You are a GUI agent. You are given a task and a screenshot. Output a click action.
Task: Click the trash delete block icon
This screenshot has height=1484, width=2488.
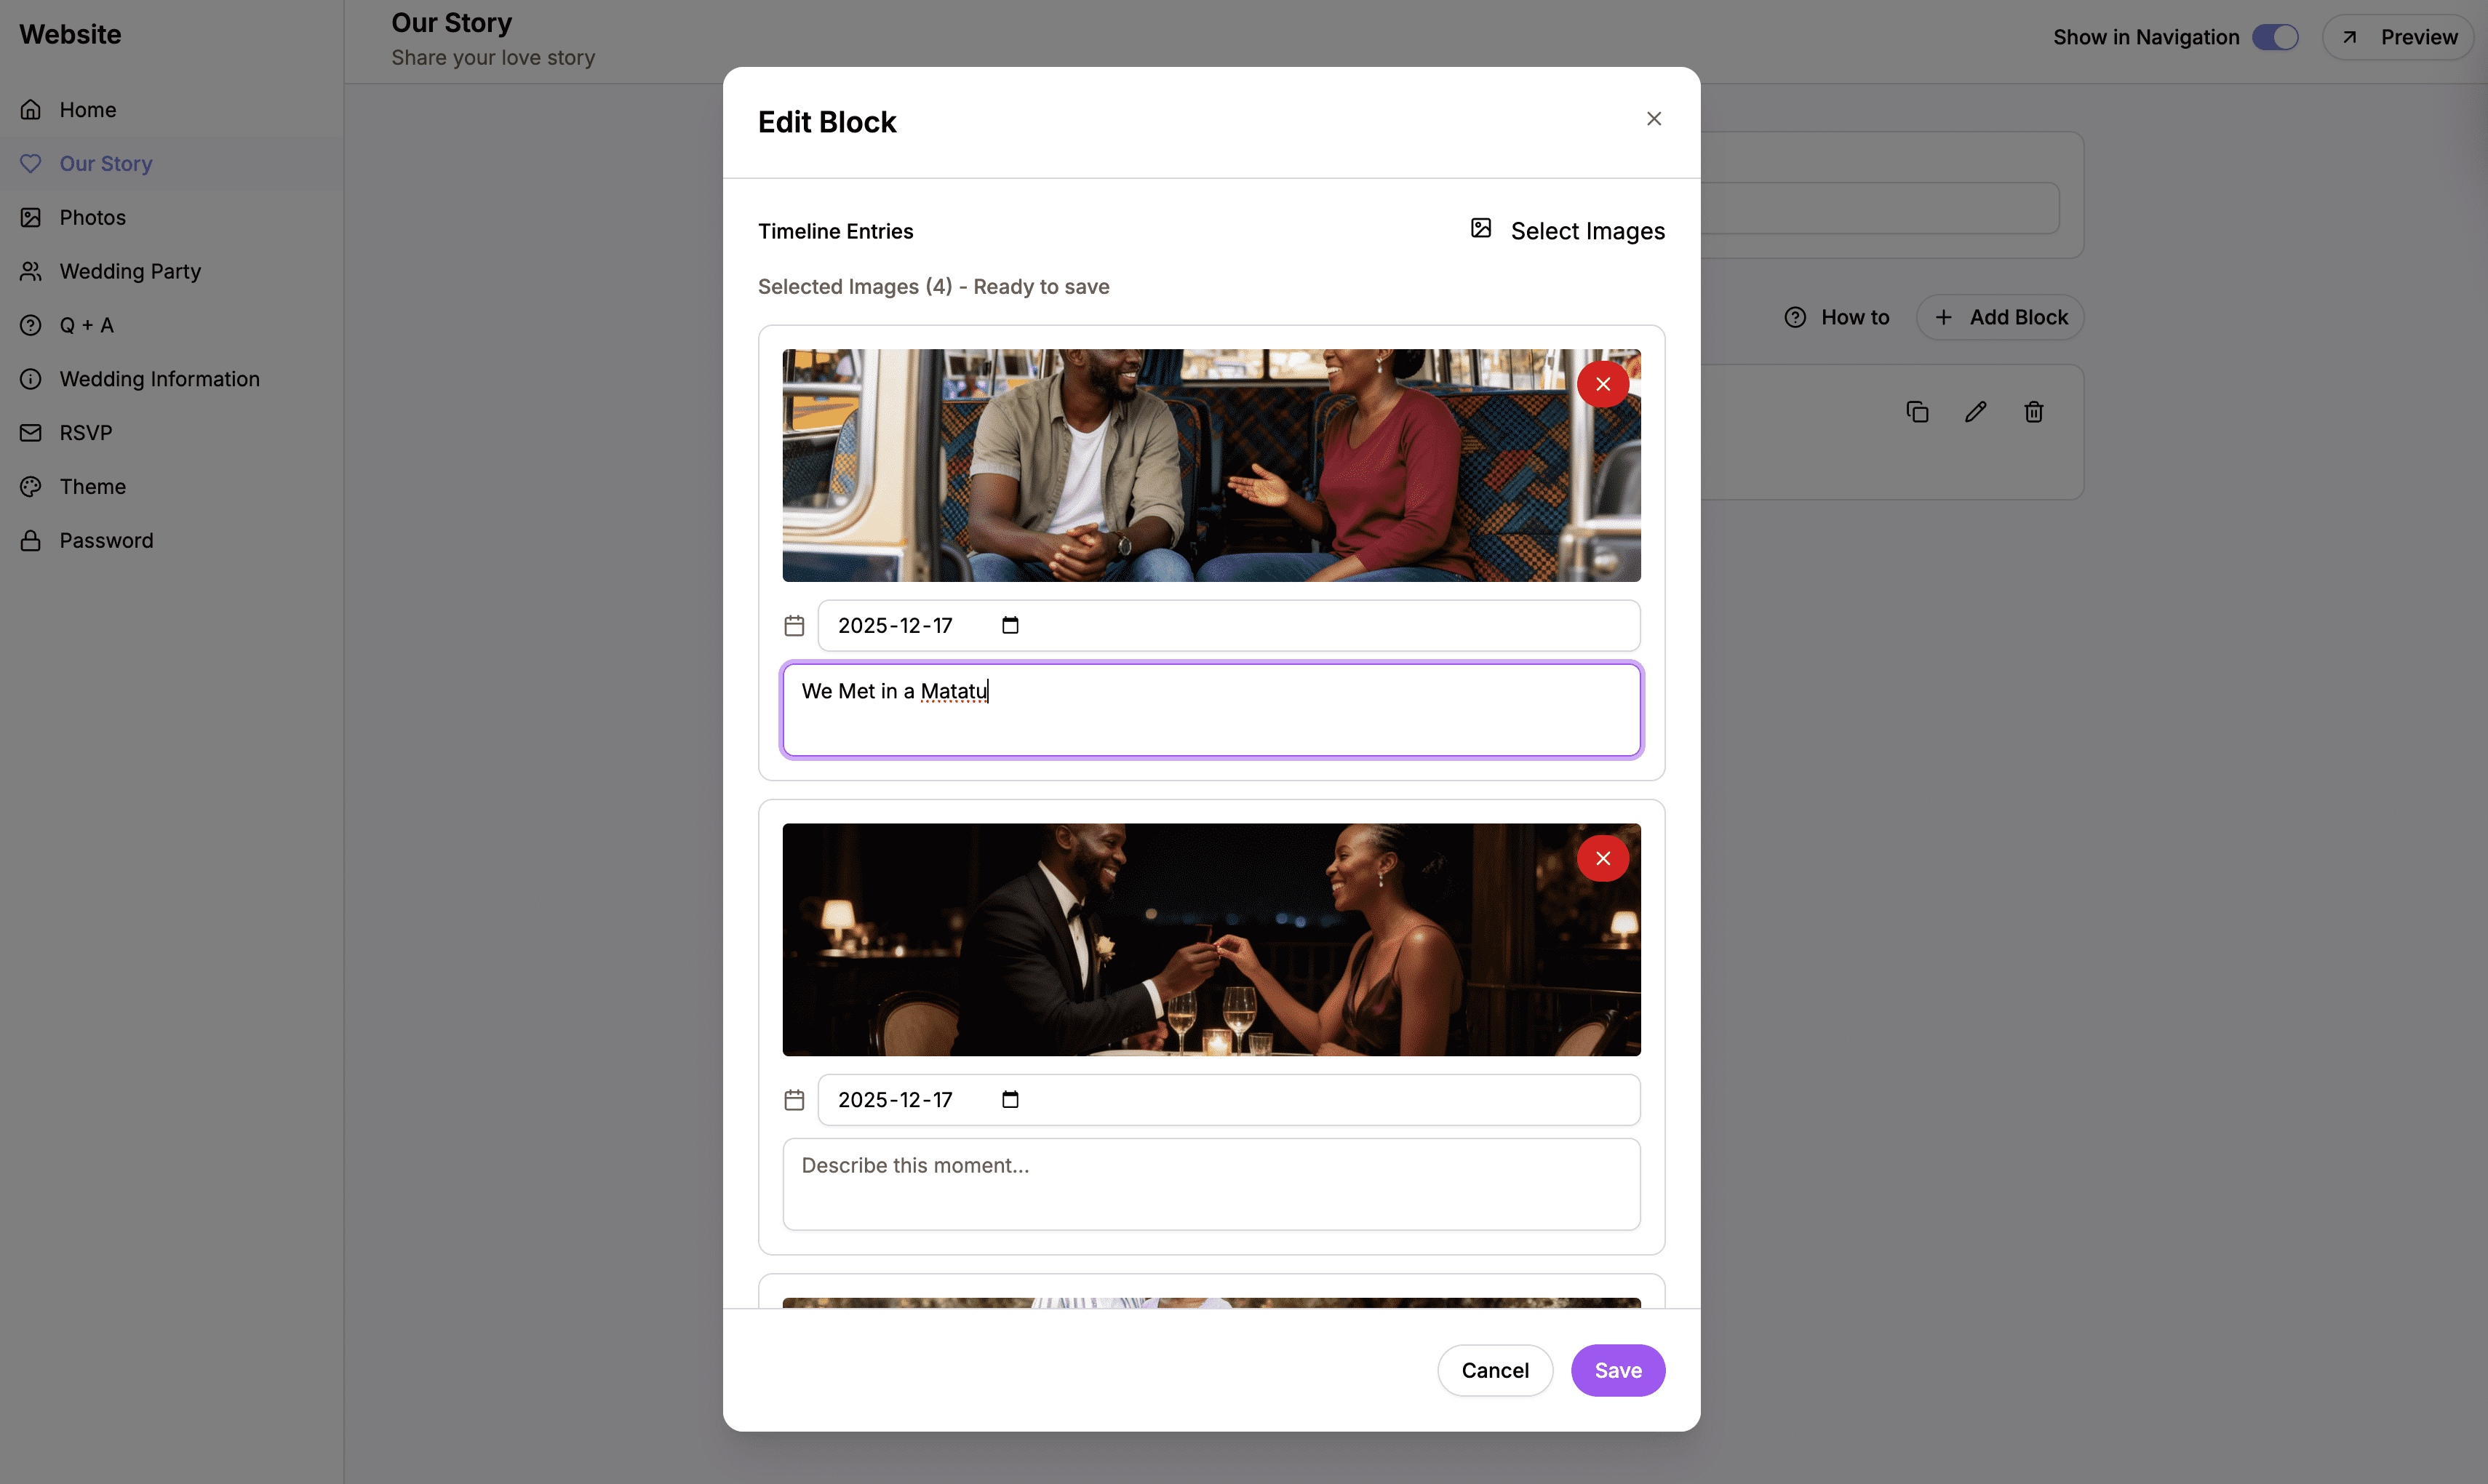[2033, 411]
